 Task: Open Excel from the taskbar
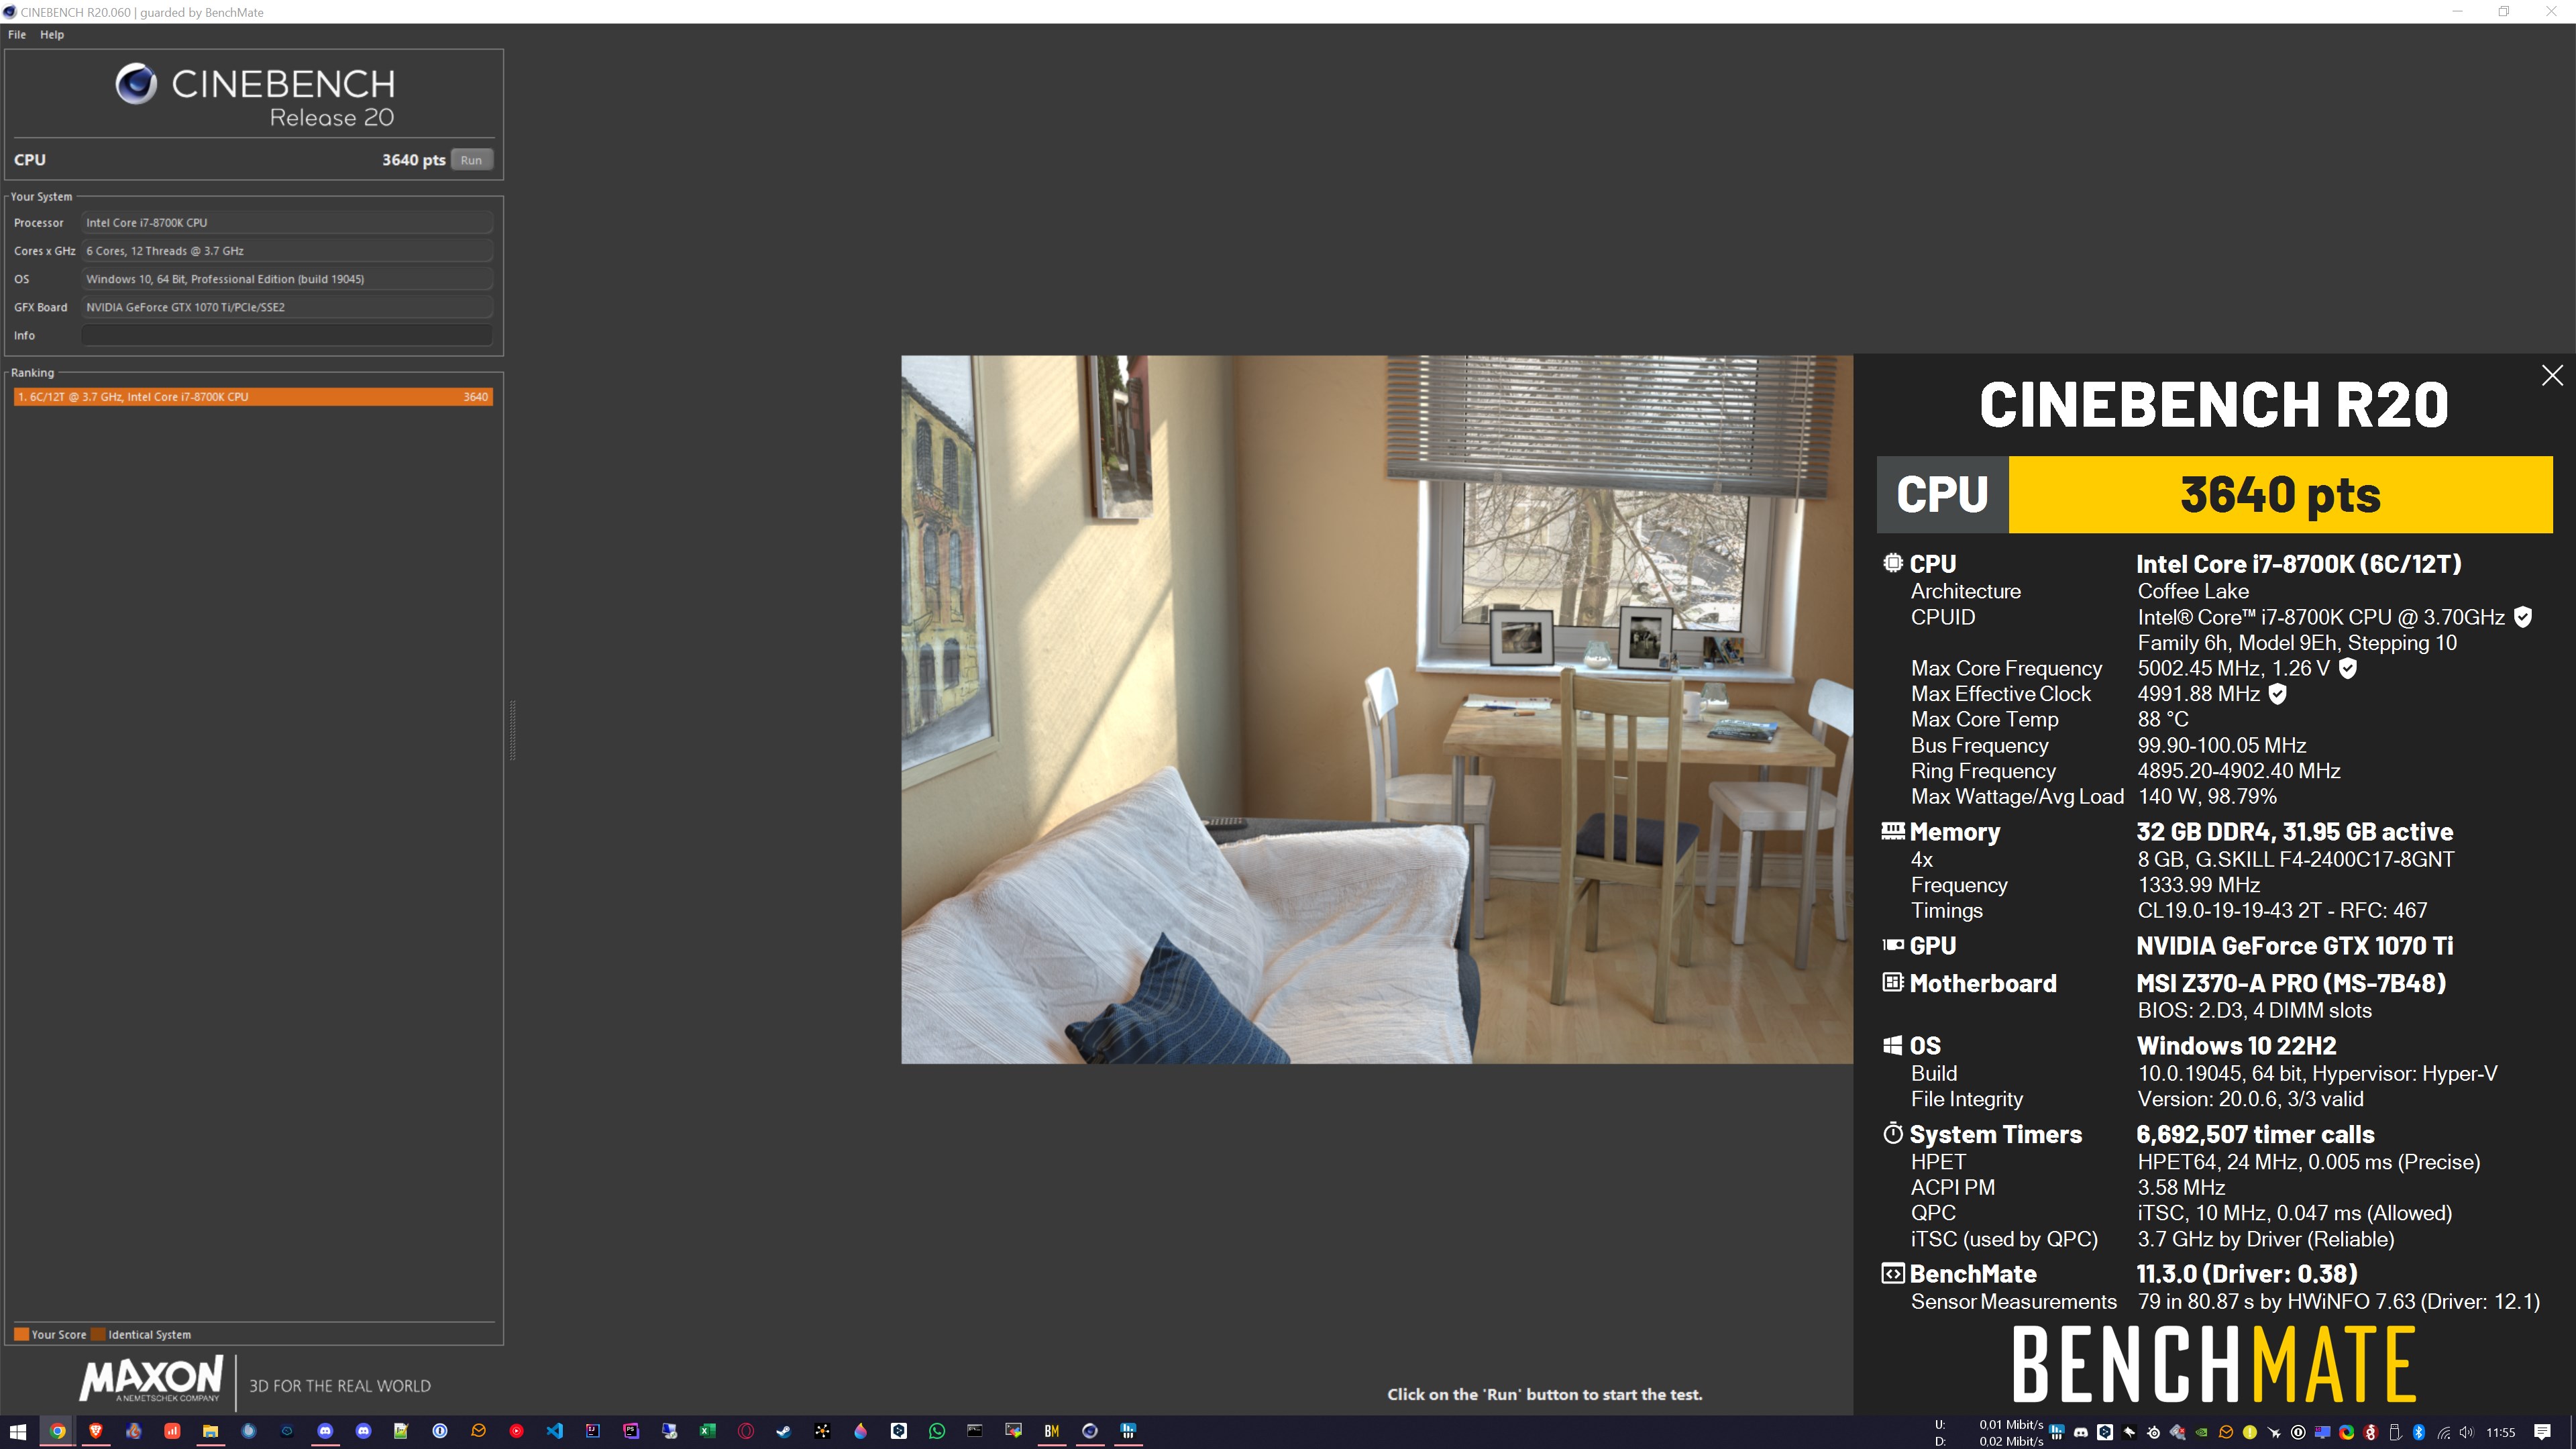(707, 1431)
